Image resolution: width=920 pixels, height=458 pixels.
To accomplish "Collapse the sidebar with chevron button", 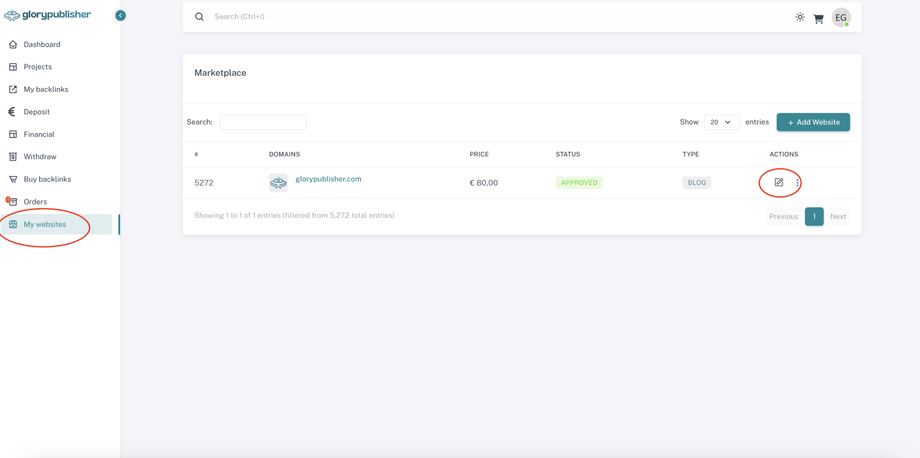I will pyautogui.click(x=120, y=16).
